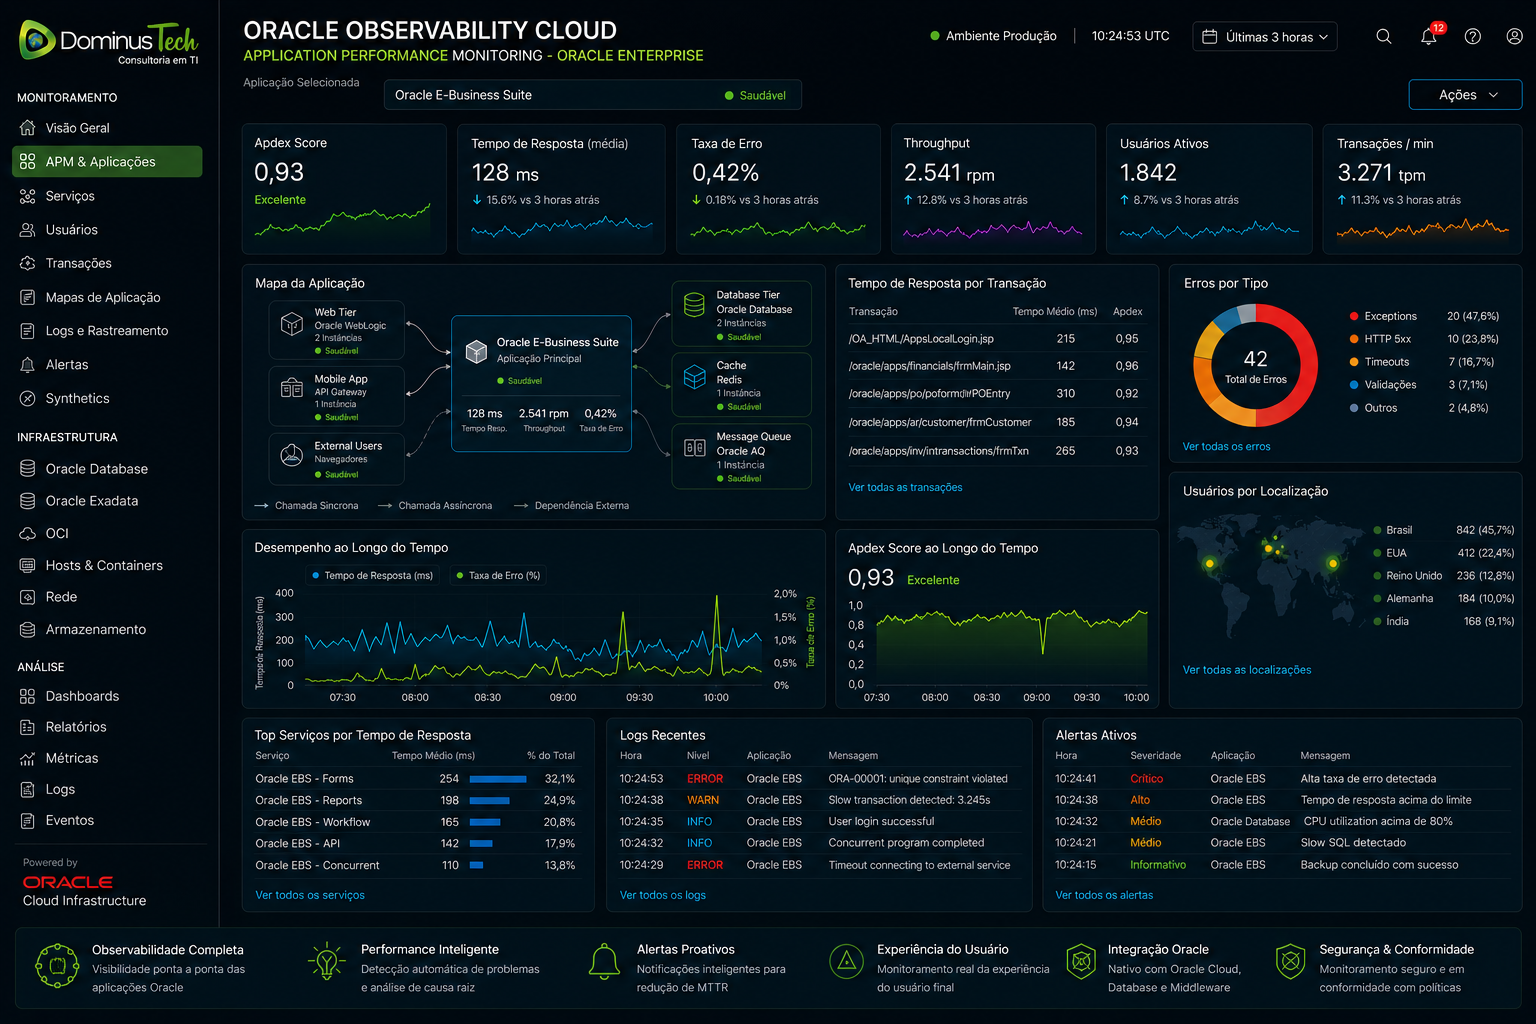Open the search magnifier icon
Viewport: 1536px width, 1024px height.
(1384, 36)
